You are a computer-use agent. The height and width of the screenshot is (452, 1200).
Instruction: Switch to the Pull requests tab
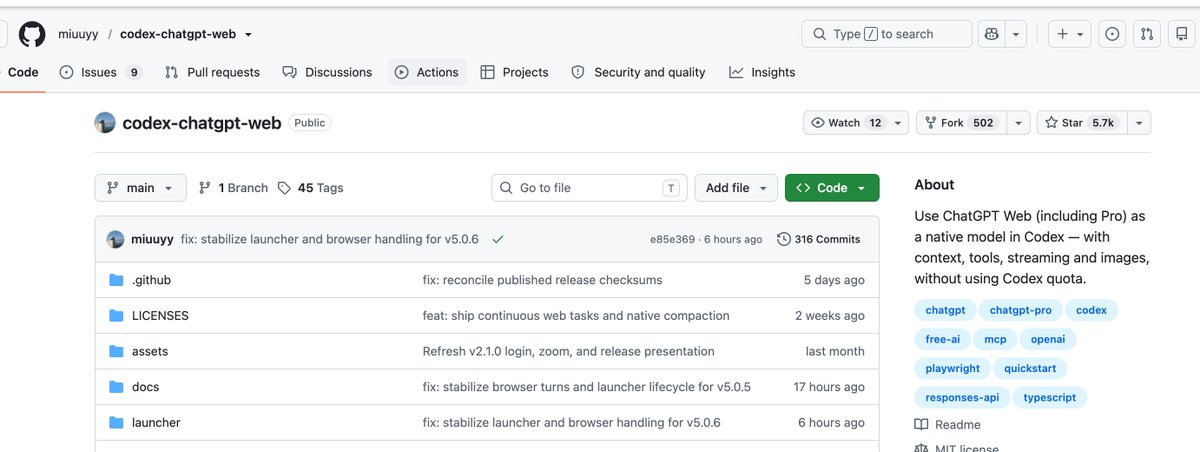(x=213, y=72)
